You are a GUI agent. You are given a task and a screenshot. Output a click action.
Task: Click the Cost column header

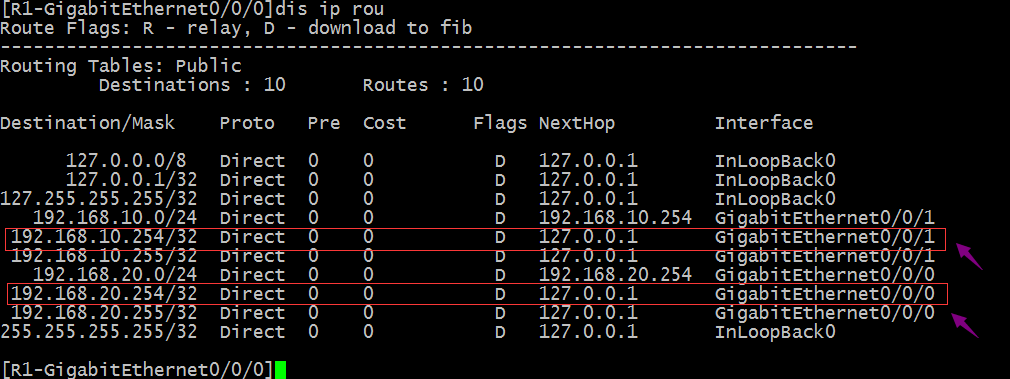coord(385,123)
